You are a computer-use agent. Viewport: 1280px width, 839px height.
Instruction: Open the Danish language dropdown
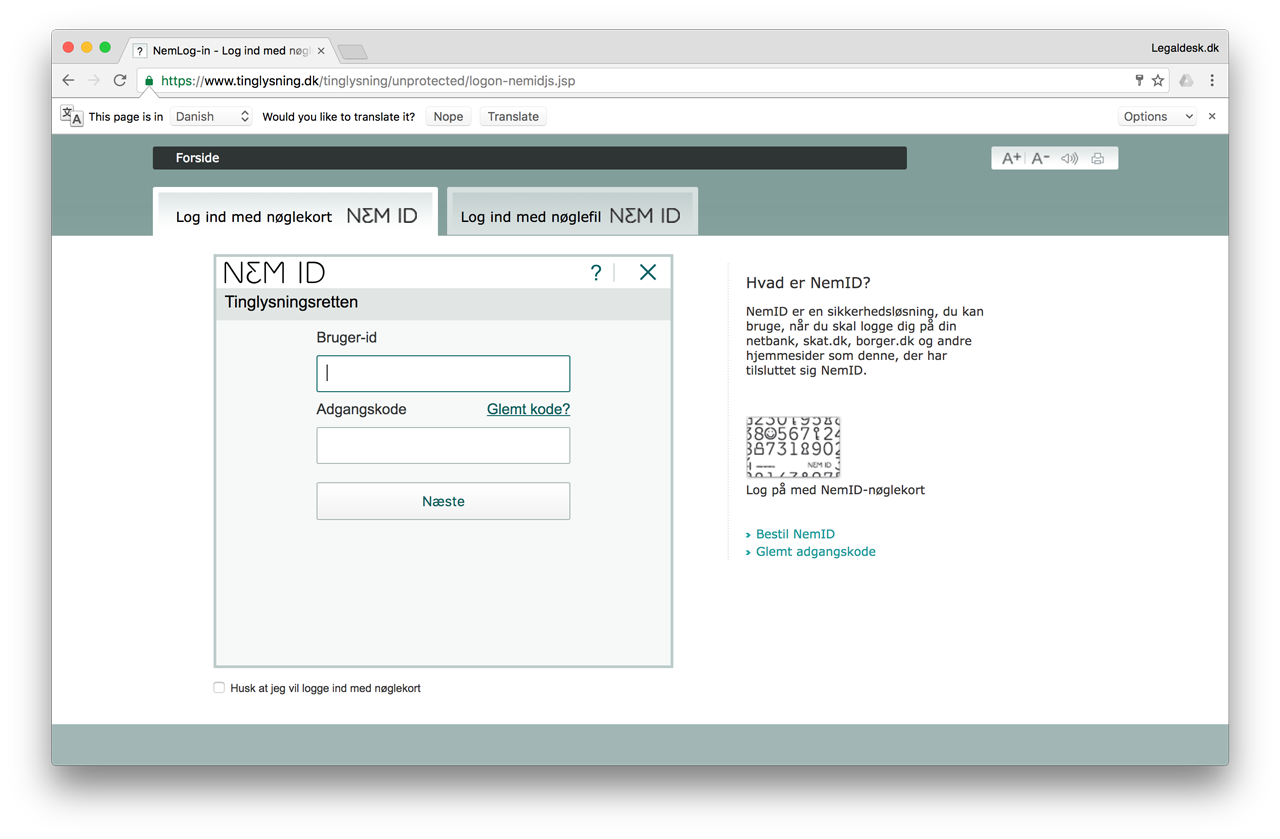pyautogui.click(x=211, y=116)
